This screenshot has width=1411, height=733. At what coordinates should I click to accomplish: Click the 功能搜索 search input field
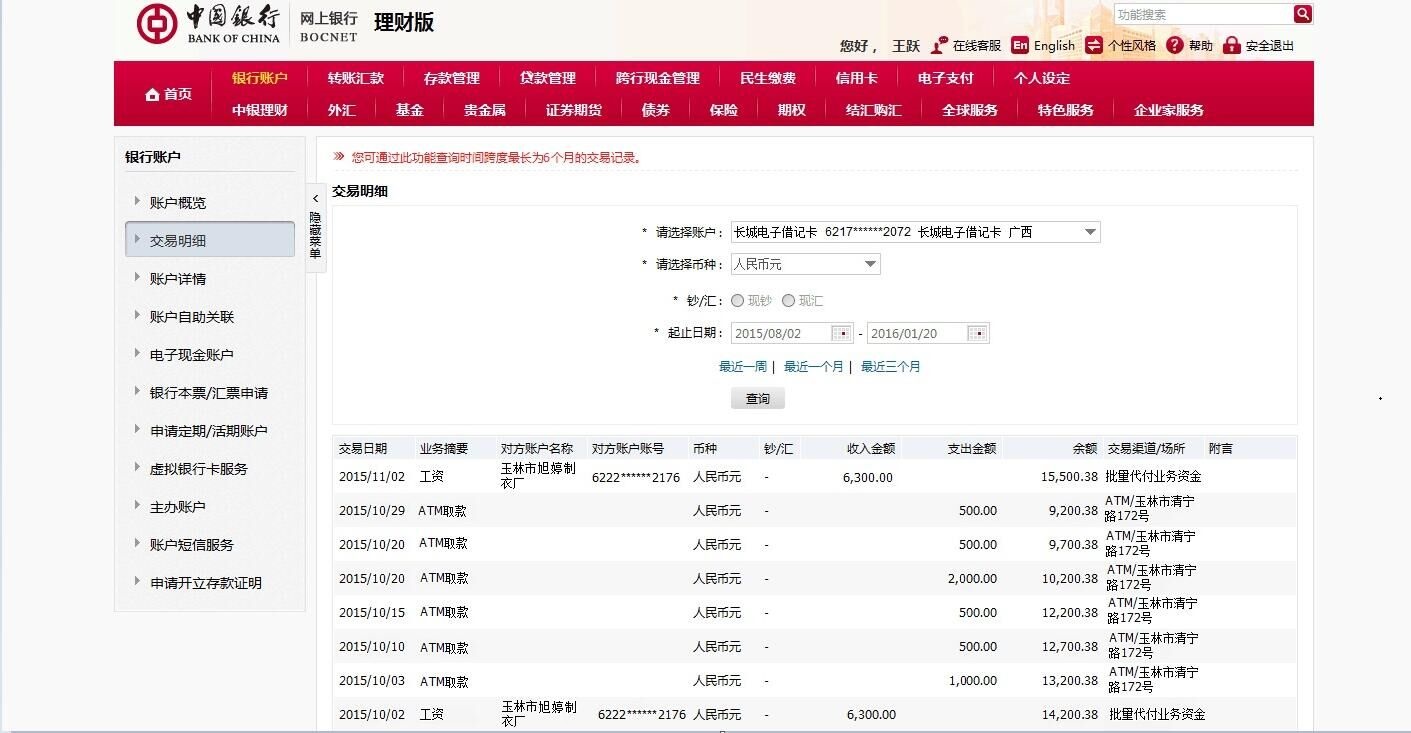click(1203, 14)
